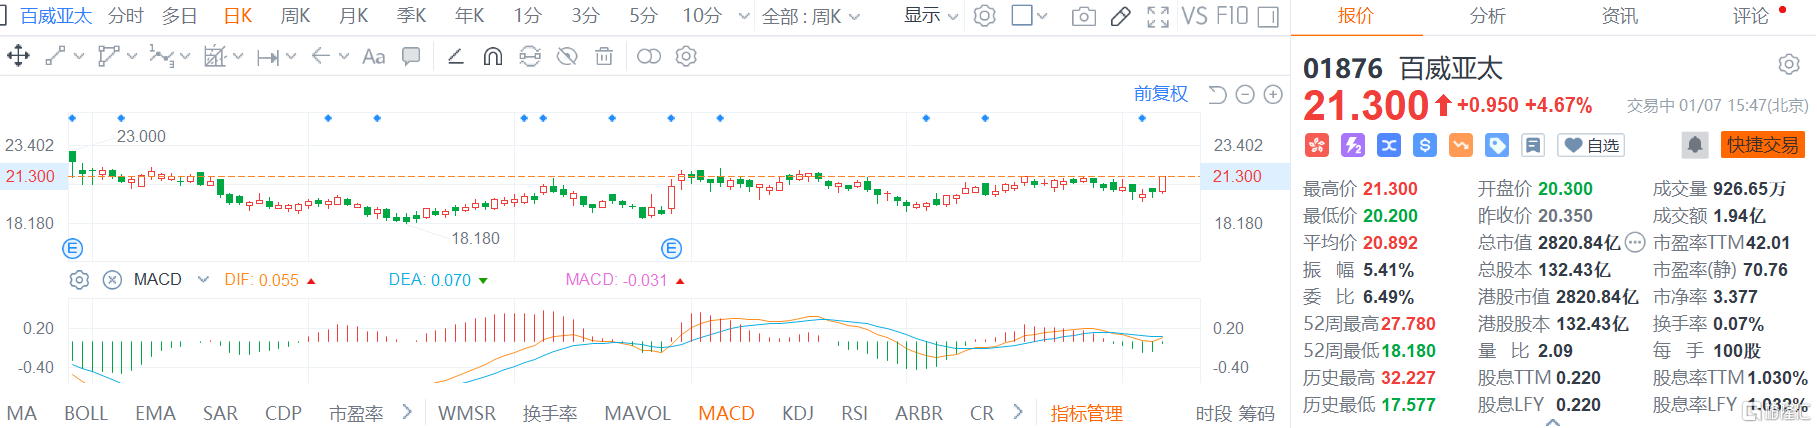Open the text annotation tool (Aa)
This screenshot has height=428, width=1817.
click(x=373, y=57)
